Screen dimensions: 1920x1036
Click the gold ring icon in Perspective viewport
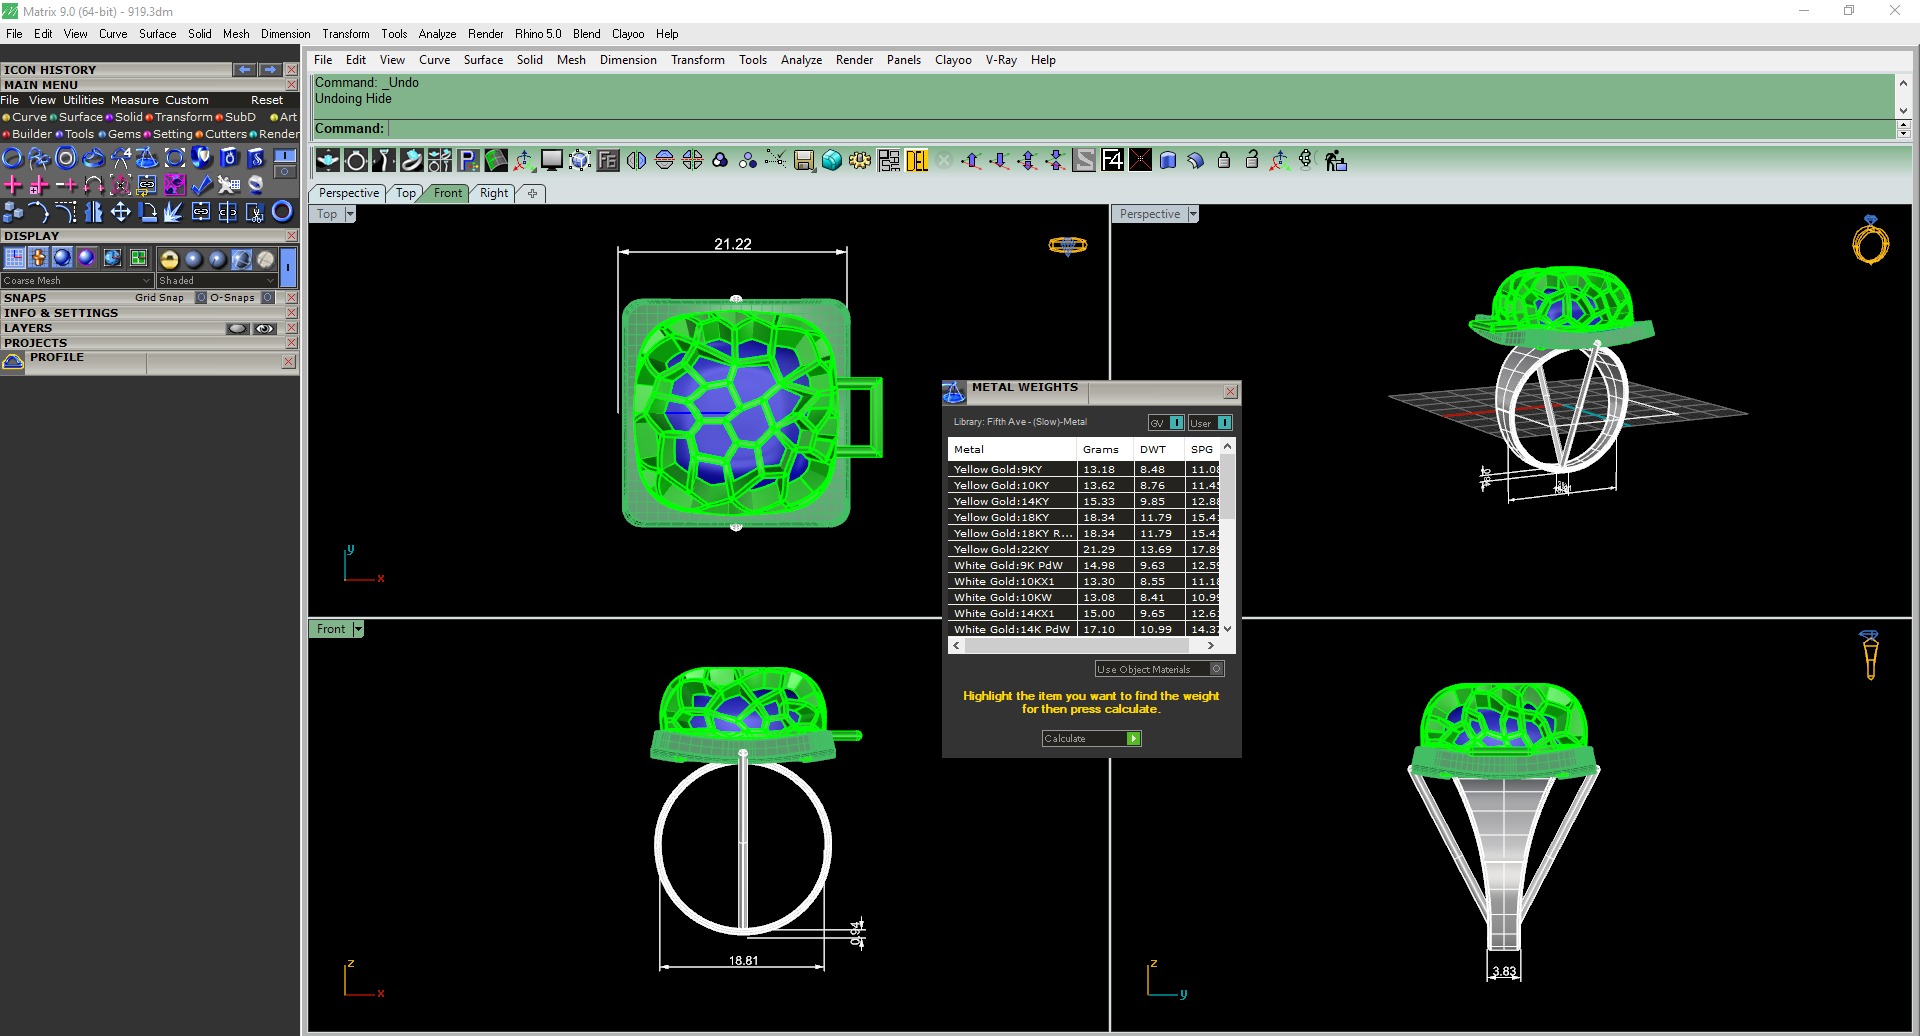pos(1870,240)
